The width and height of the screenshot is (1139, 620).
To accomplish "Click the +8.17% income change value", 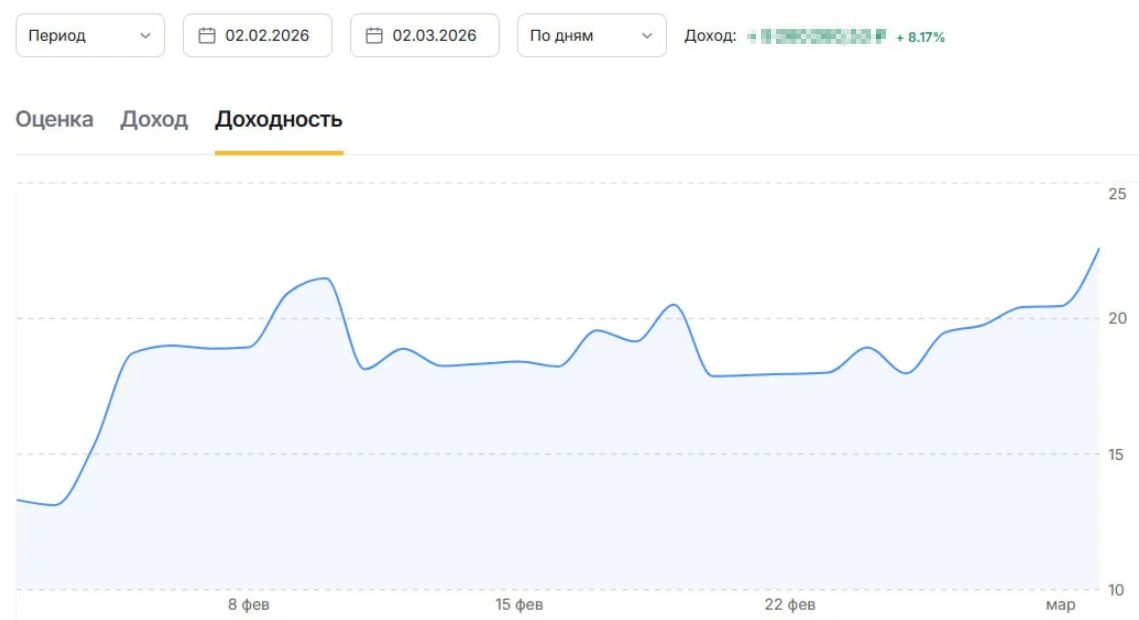I will point(920,37).
